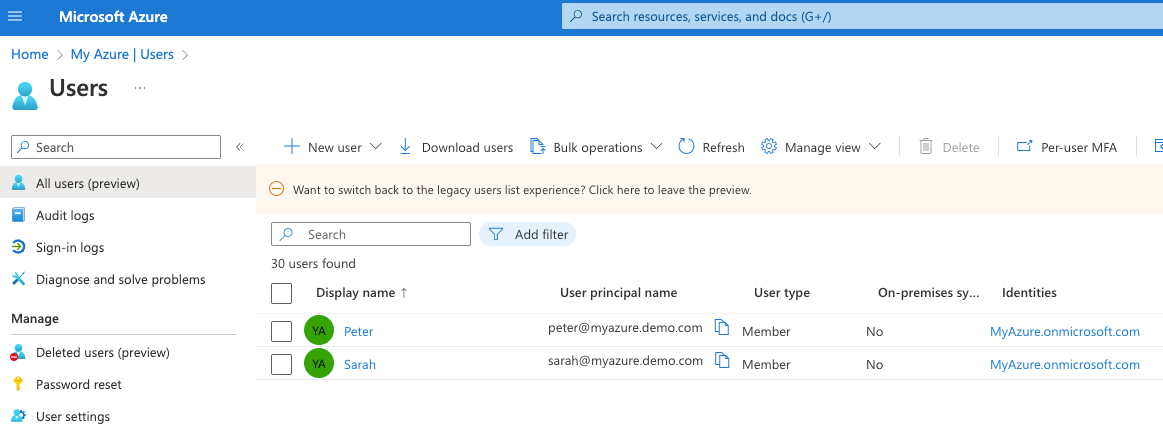Go to My Azure | Users breadcrumb
The image size is (1163, 433).
(122, 54)
